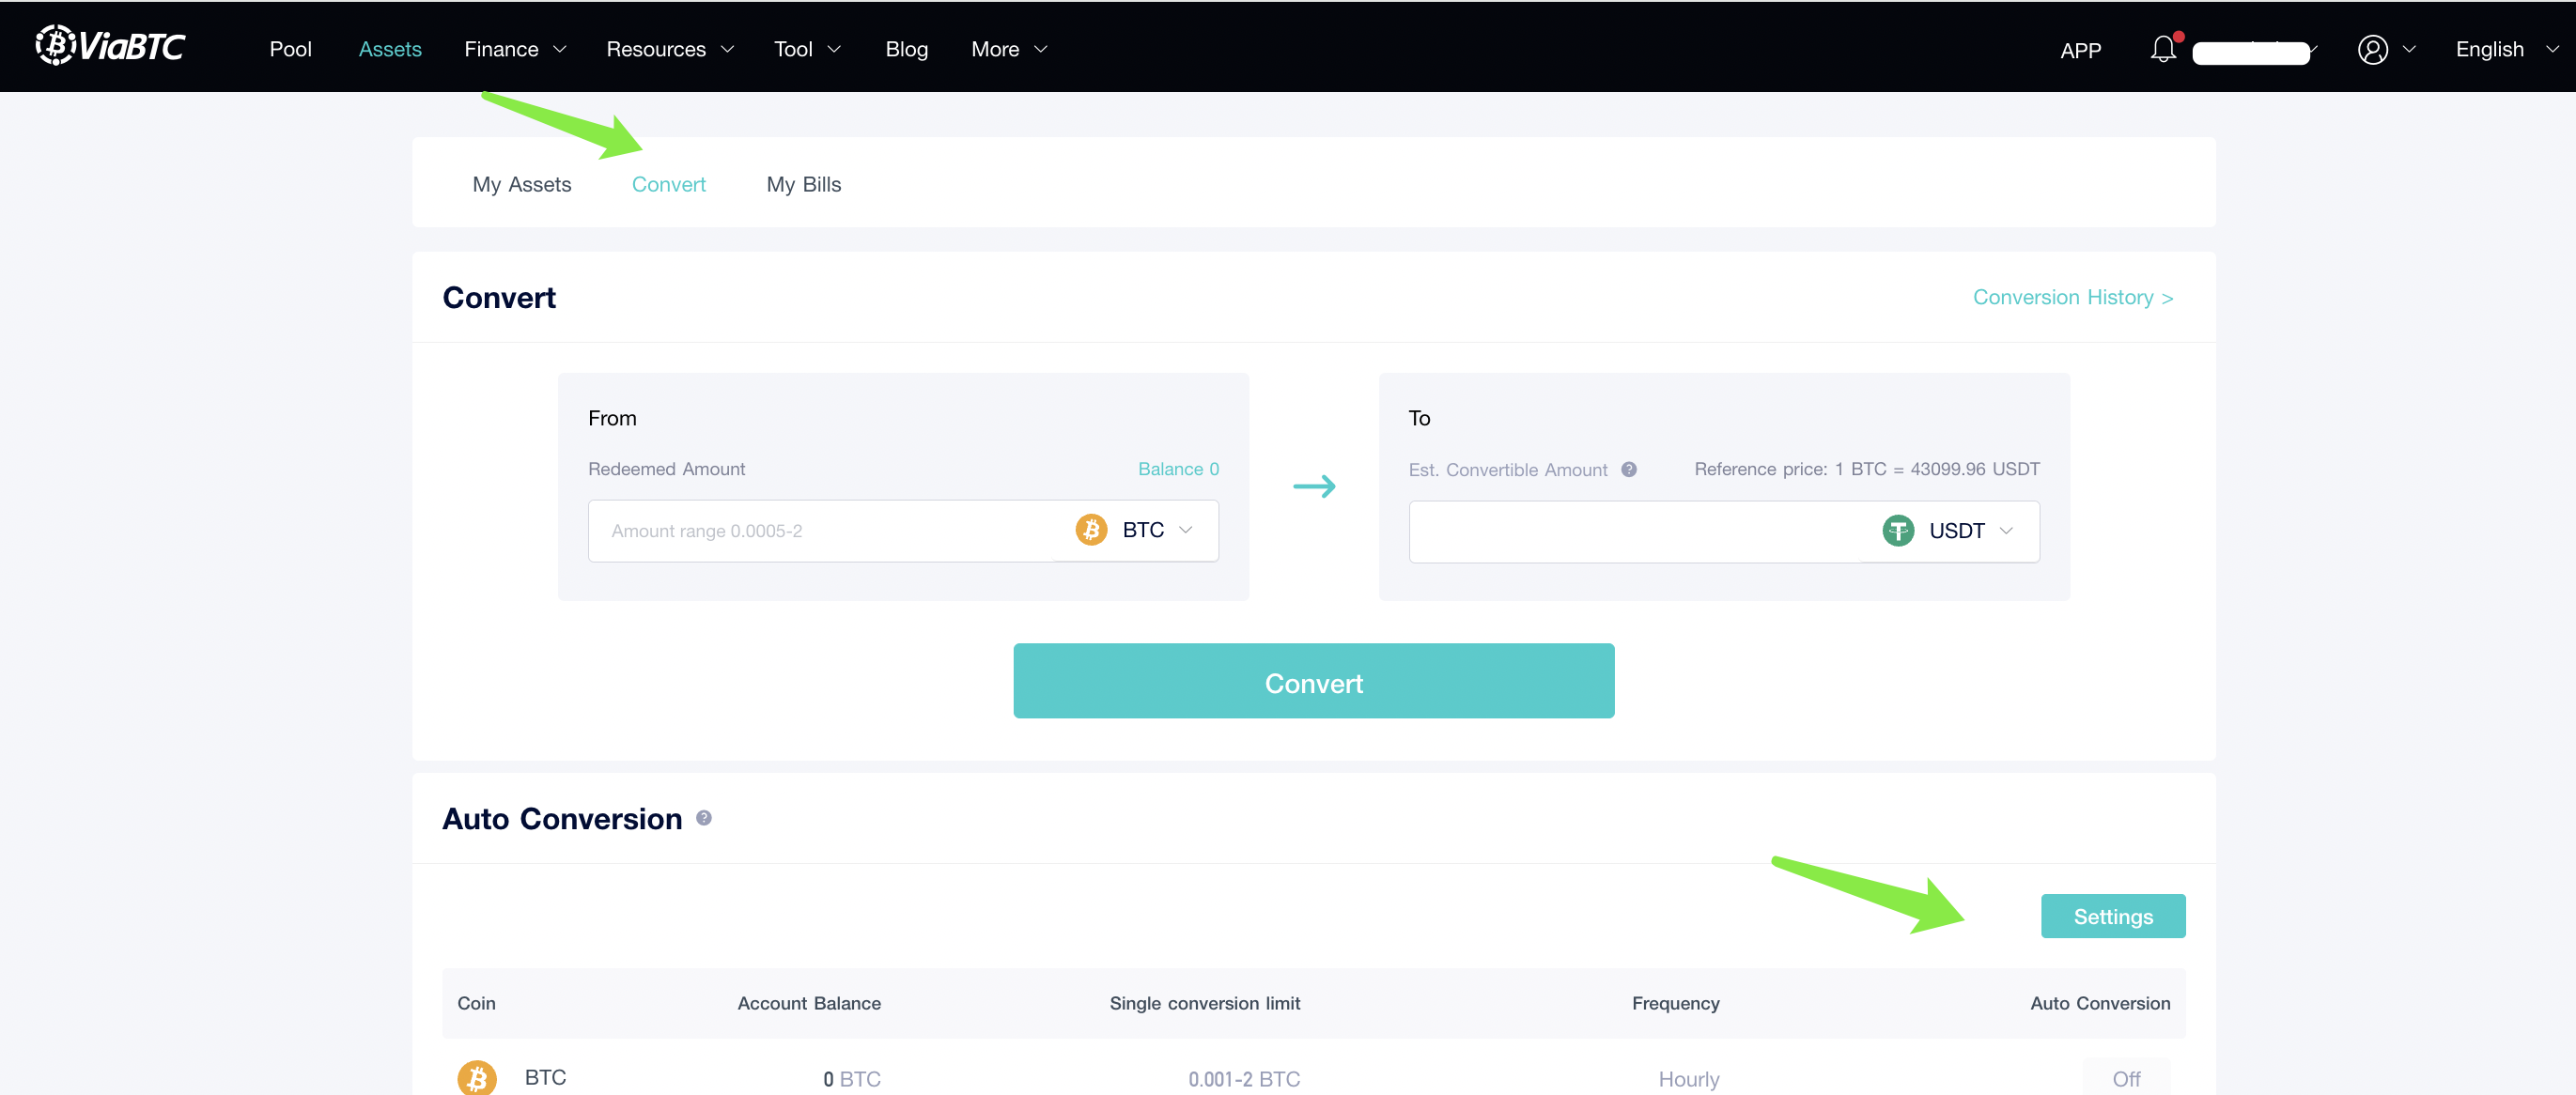The width and height of the screenshot is (2576, 1095).
Task: Open the USDT currency selector dropdown
Action: click(x=2008, y=531)
